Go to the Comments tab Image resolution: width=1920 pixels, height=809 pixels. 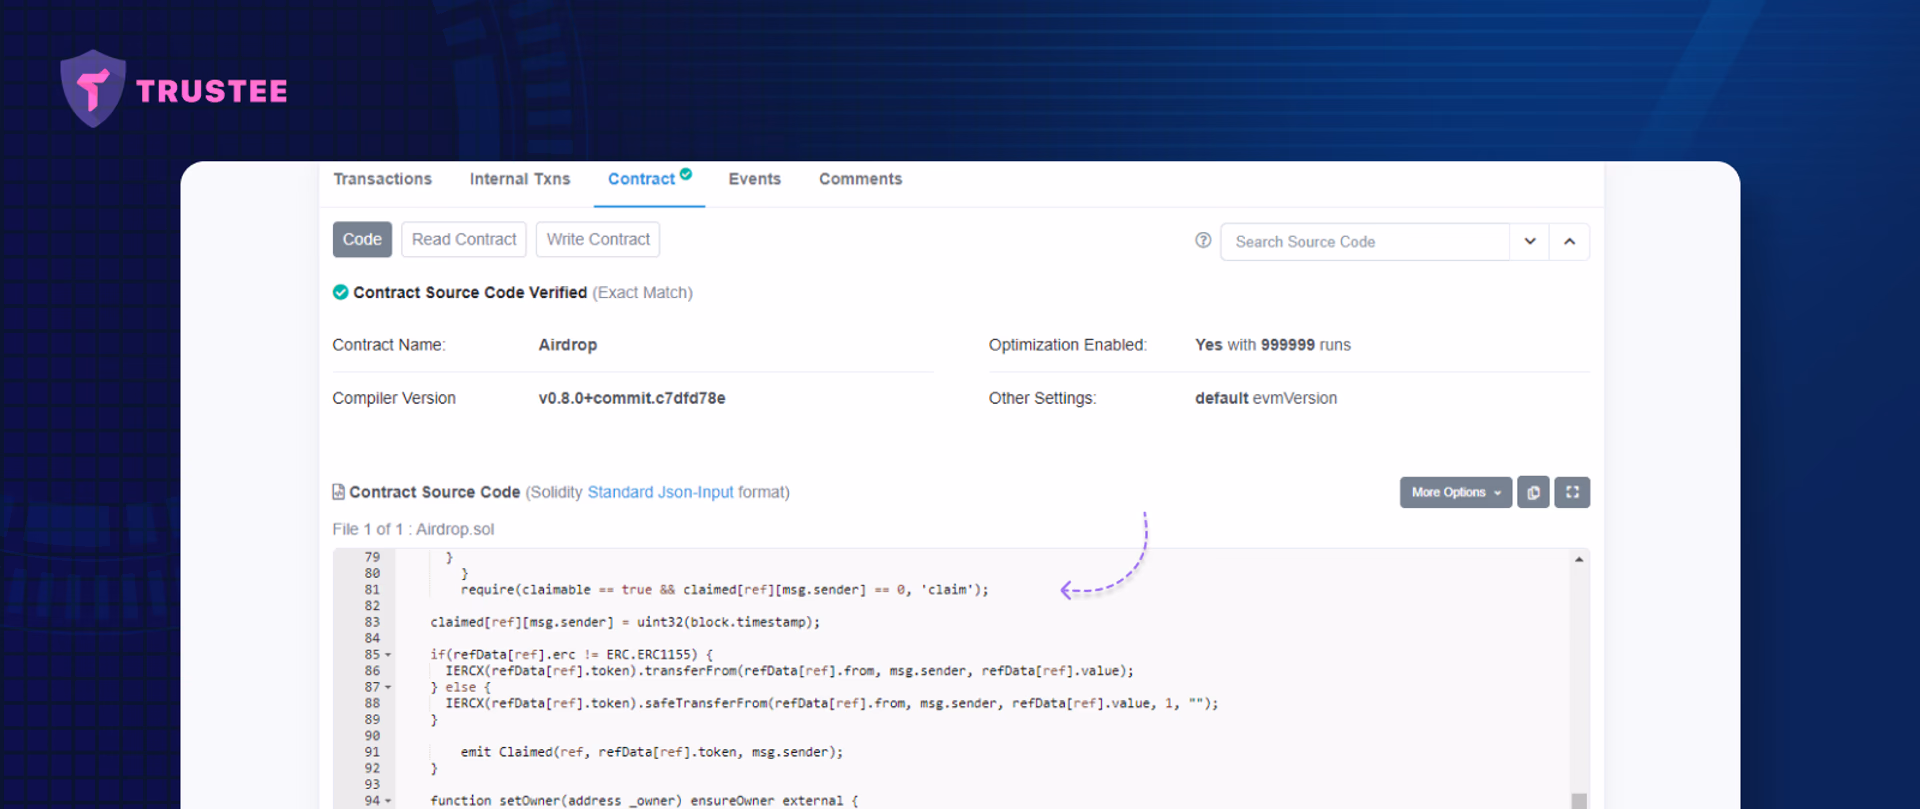[x=860, y=179]
